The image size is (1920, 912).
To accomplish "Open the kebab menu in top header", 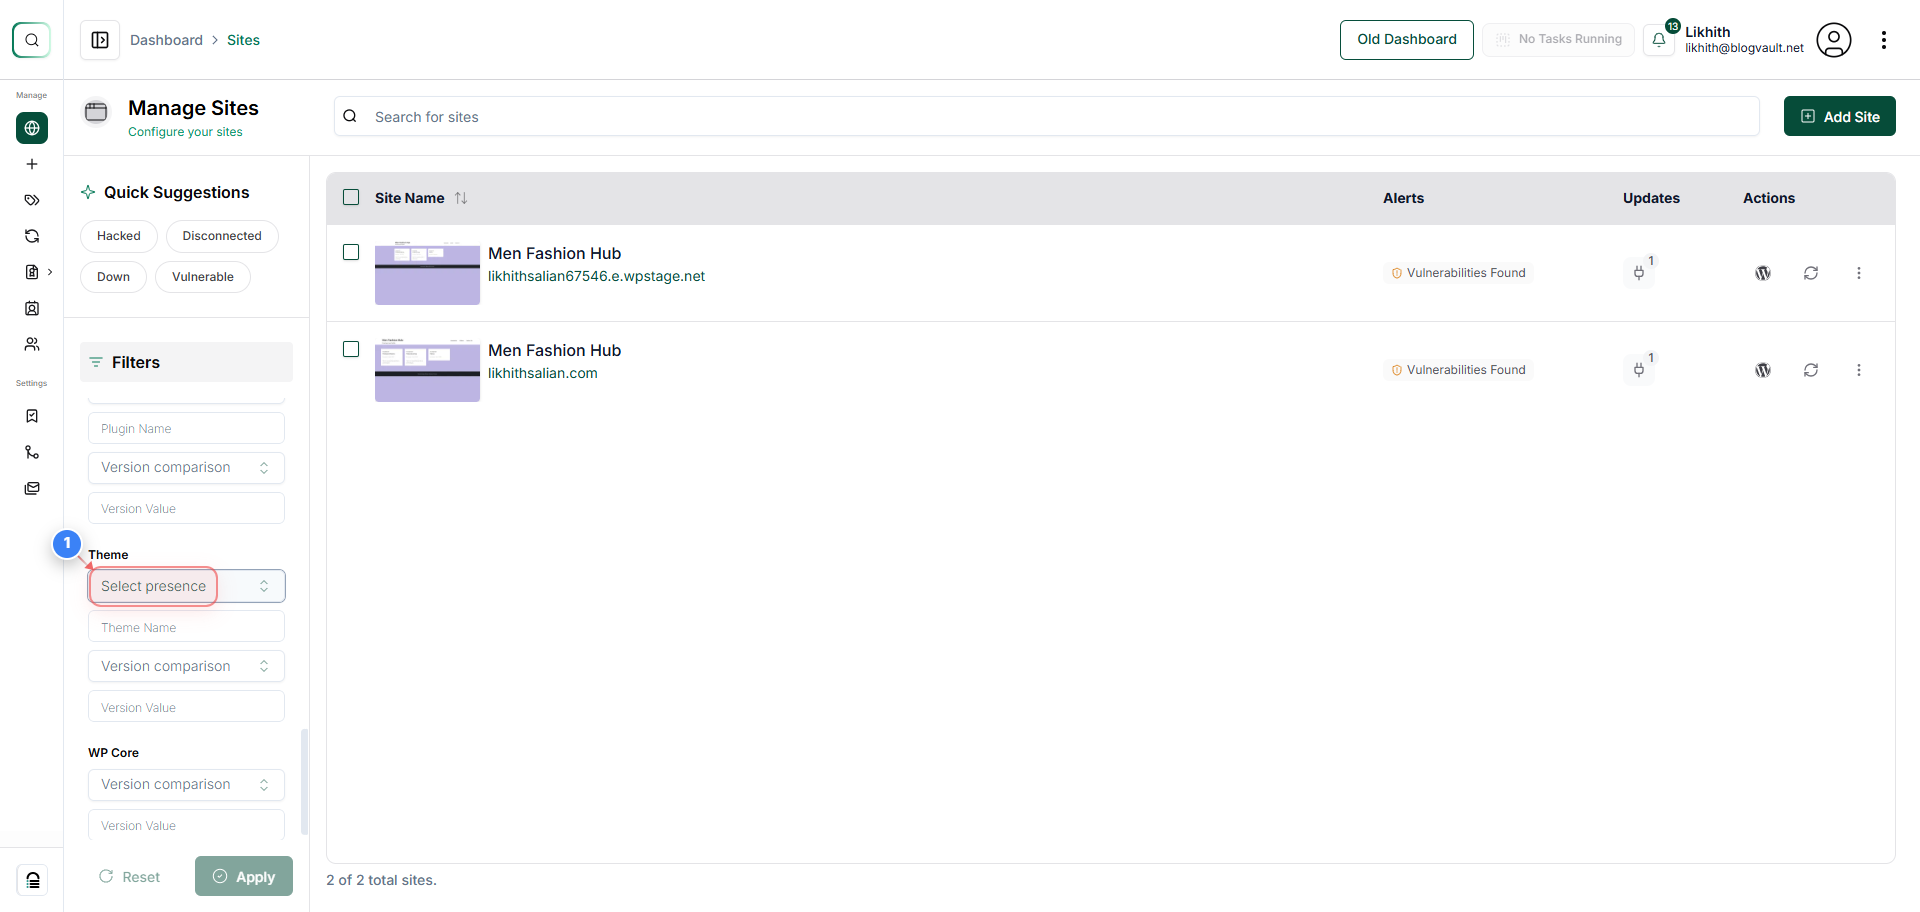I will 1884,40.
